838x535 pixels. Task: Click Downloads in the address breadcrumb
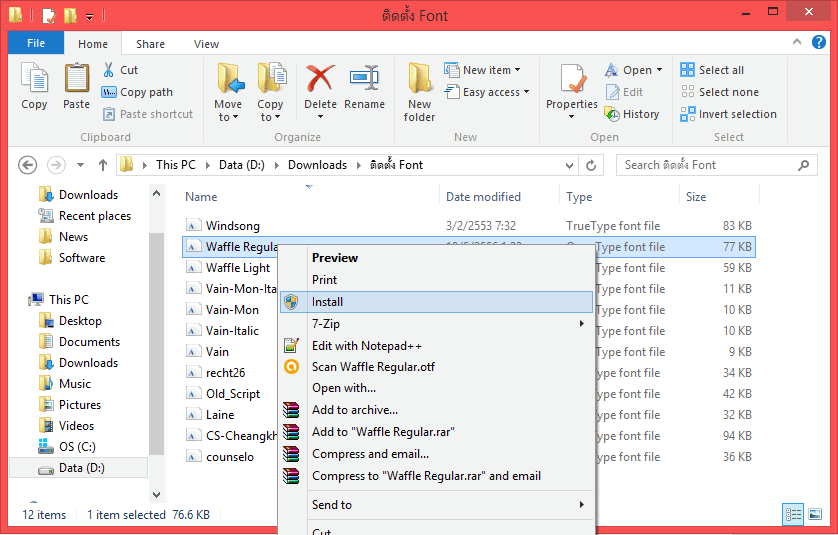tap(317, 165)
